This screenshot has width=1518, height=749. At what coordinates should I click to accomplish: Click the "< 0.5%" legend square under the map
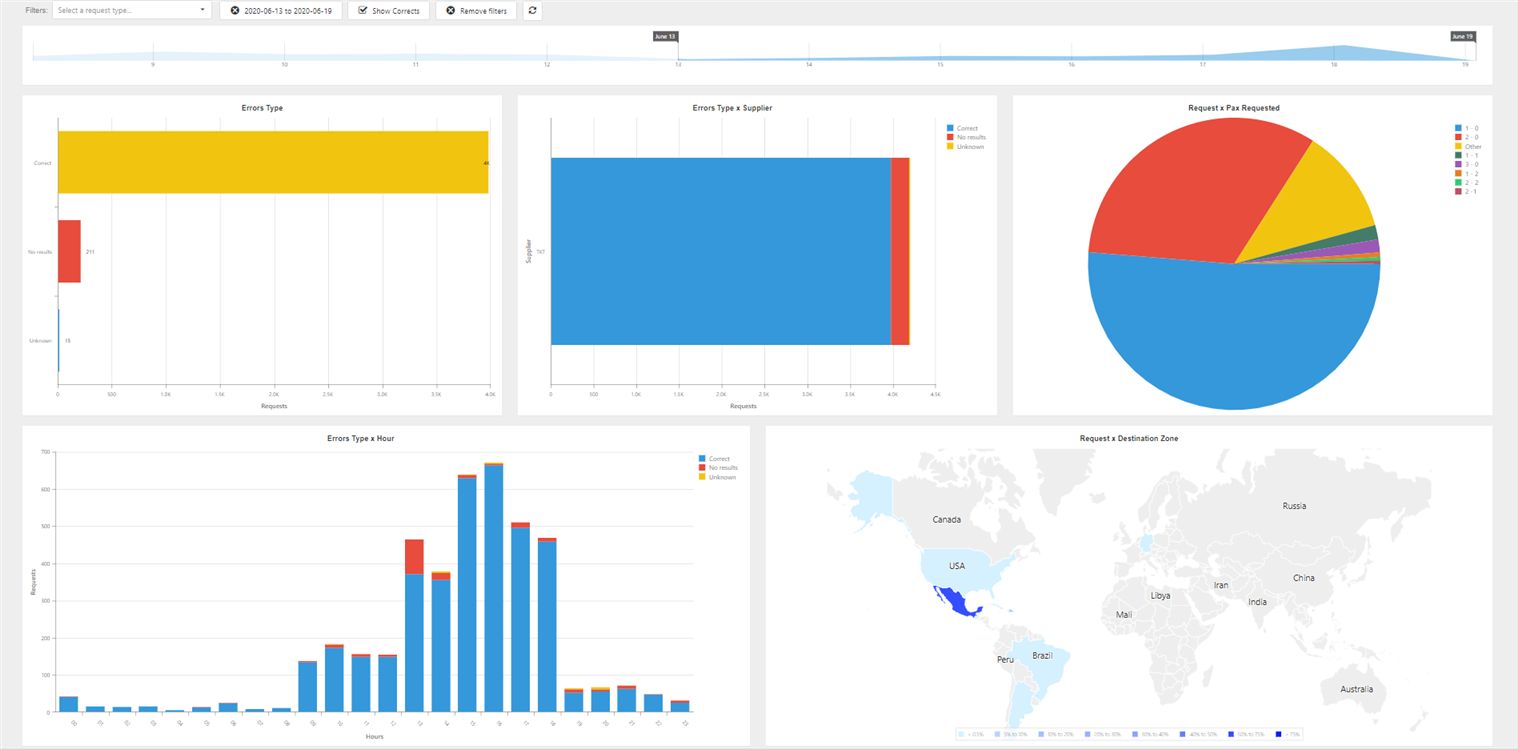(x=961, y=733)
